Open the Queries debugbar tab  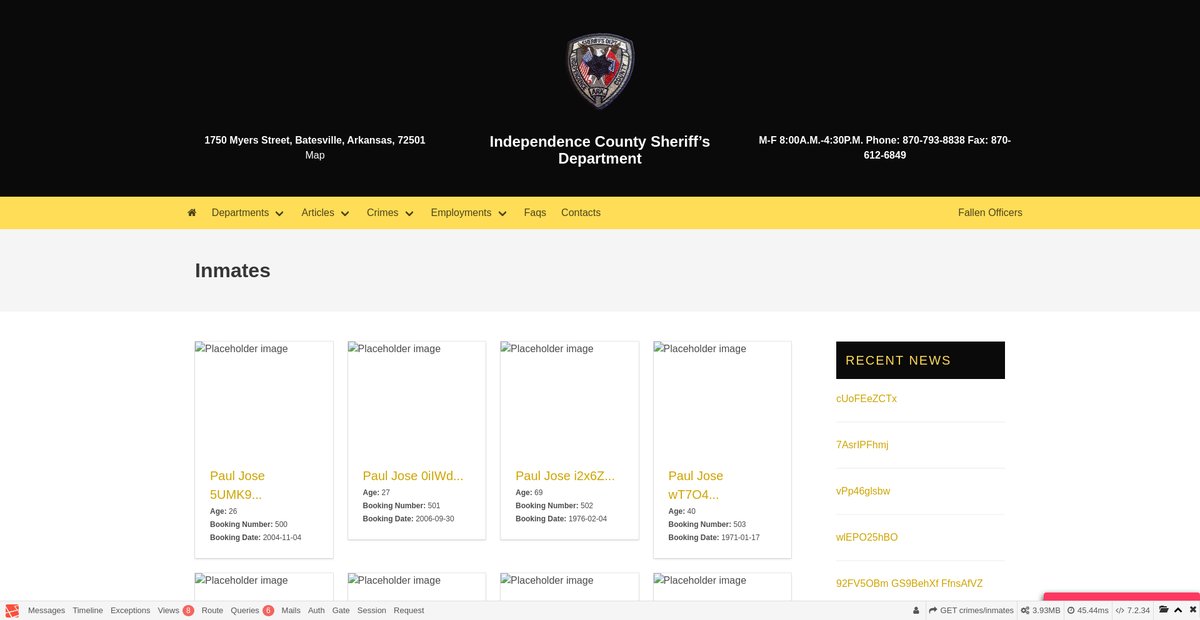coord(252,610)
